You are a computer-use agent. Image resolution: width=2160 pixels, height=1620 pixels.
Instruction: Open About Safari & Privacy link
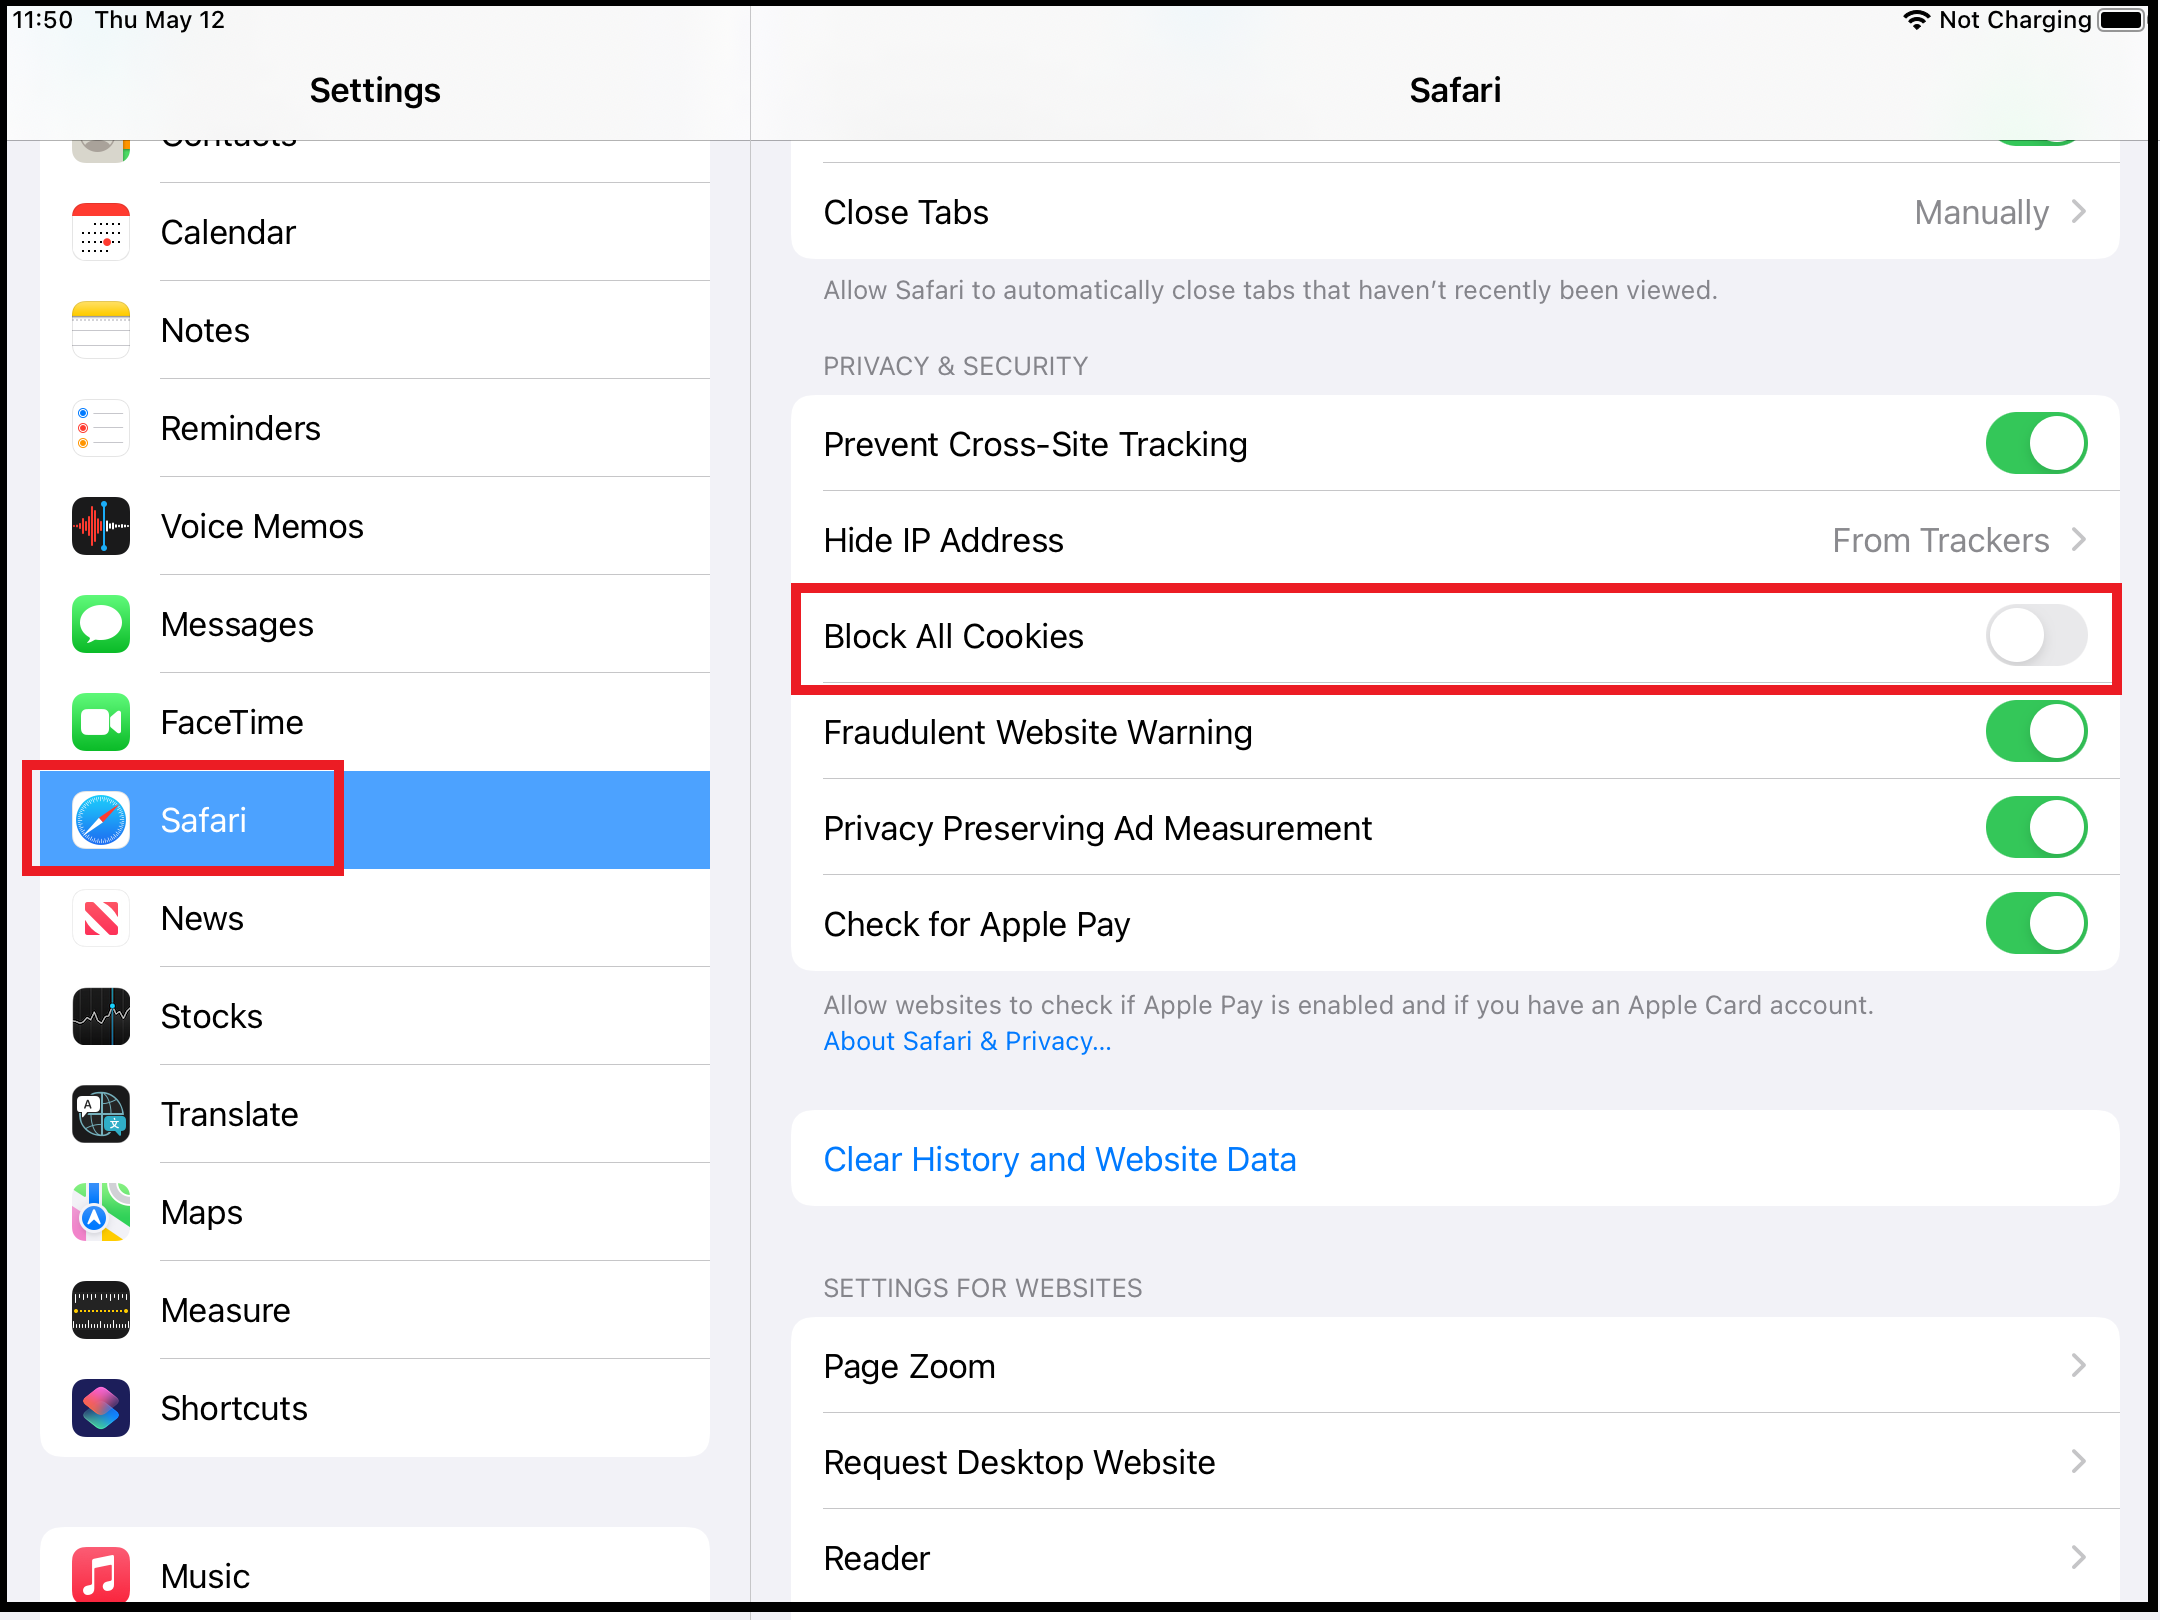point(966,1041)
